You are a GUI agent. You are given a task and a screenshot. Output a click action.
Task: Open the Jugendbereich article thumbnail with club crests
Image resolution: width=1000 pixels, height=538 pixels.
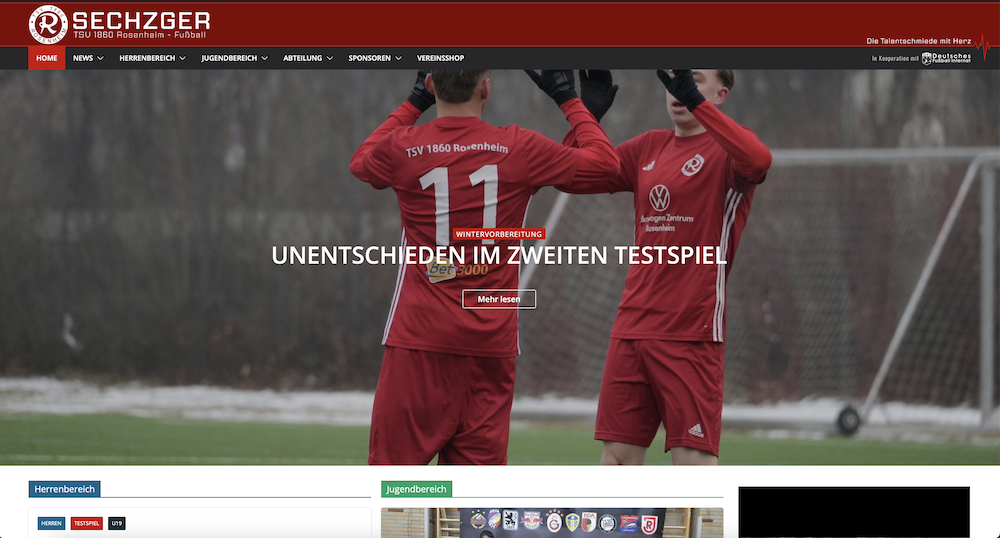pyautogui.click(x=552, y=523)
